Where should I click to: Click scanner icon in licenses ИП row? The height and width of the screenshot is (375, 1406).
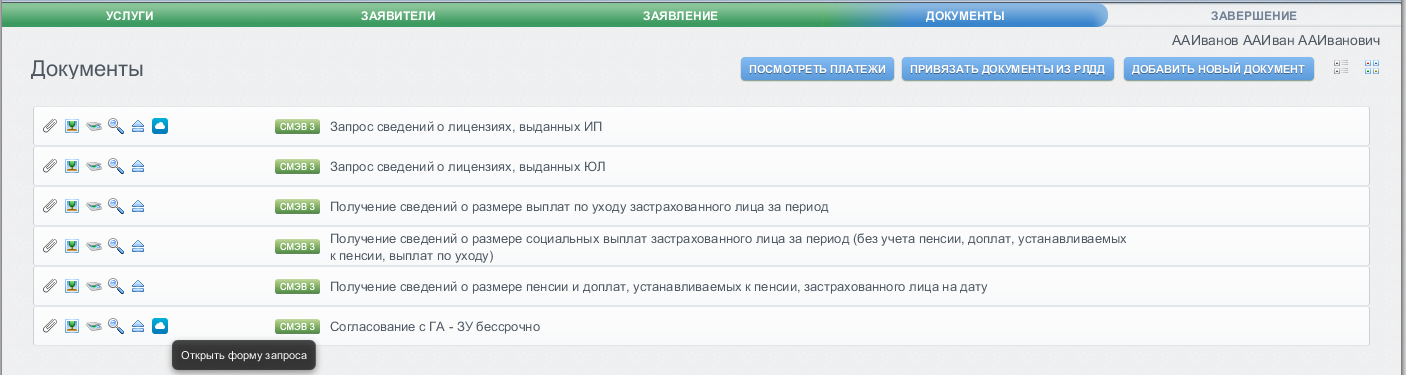94,126
